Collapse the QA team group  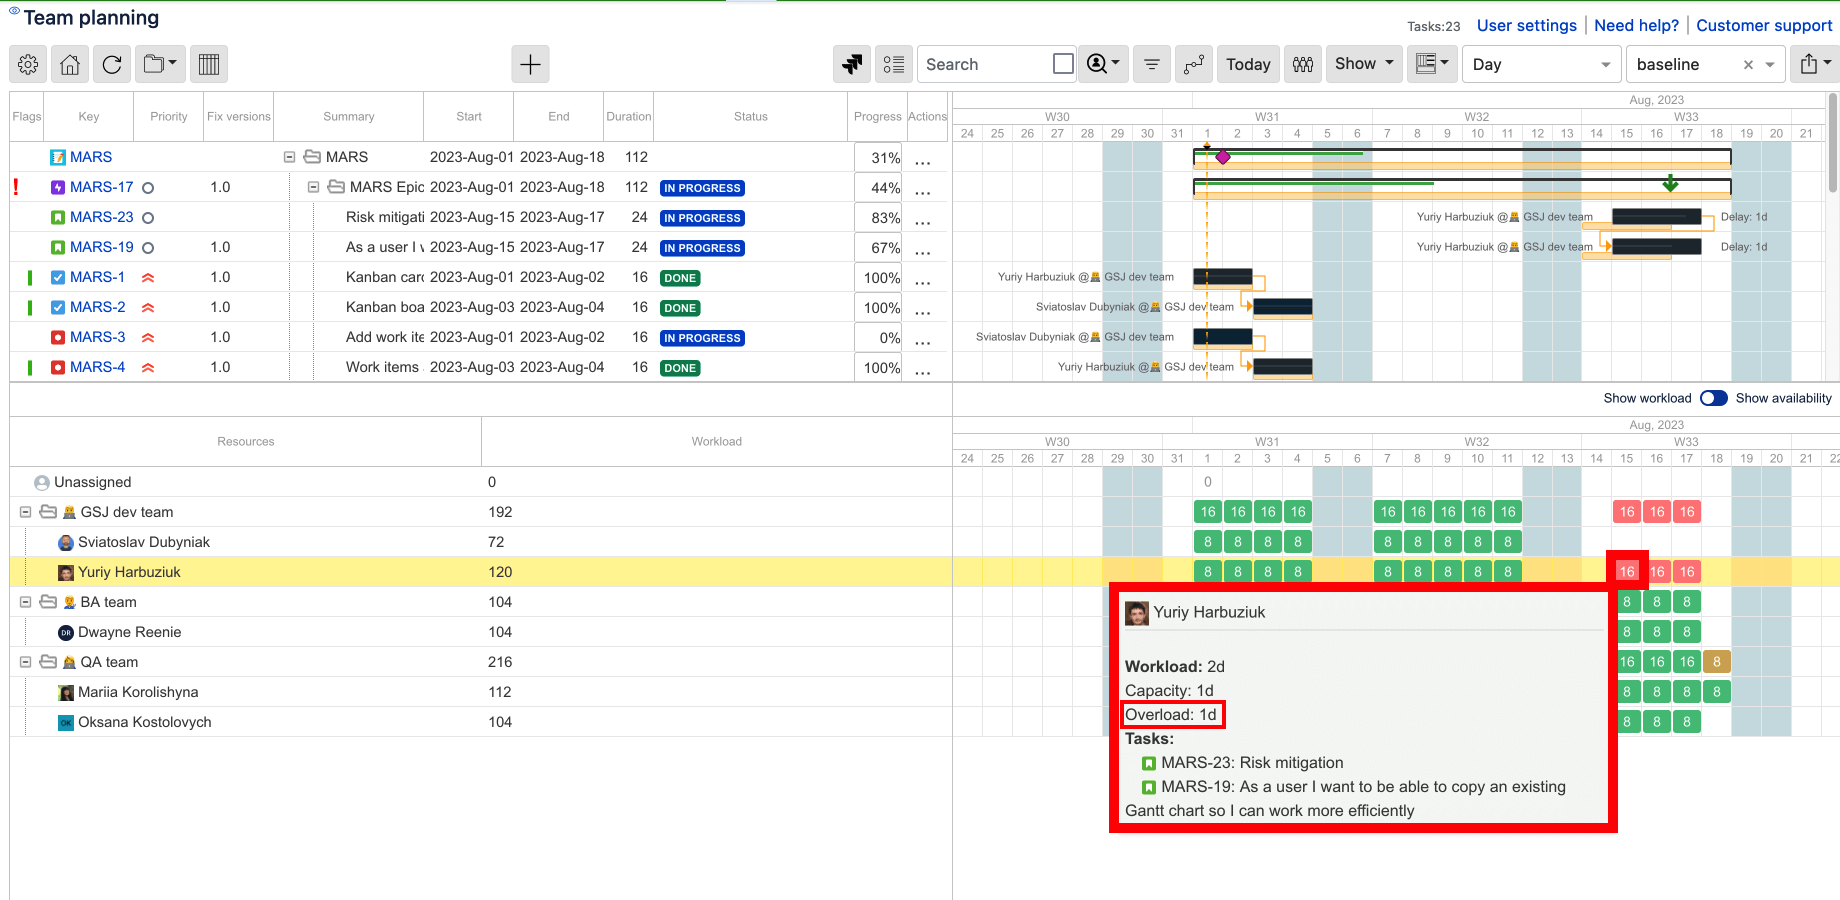click(25, 662)
